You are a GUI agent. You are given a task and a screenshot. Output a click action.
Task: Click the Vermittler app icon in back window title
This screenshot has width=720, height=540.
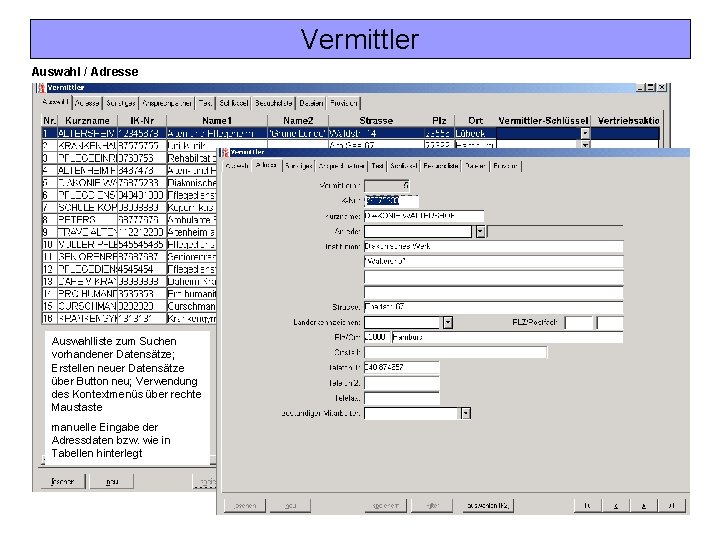(x=41, y=87)
